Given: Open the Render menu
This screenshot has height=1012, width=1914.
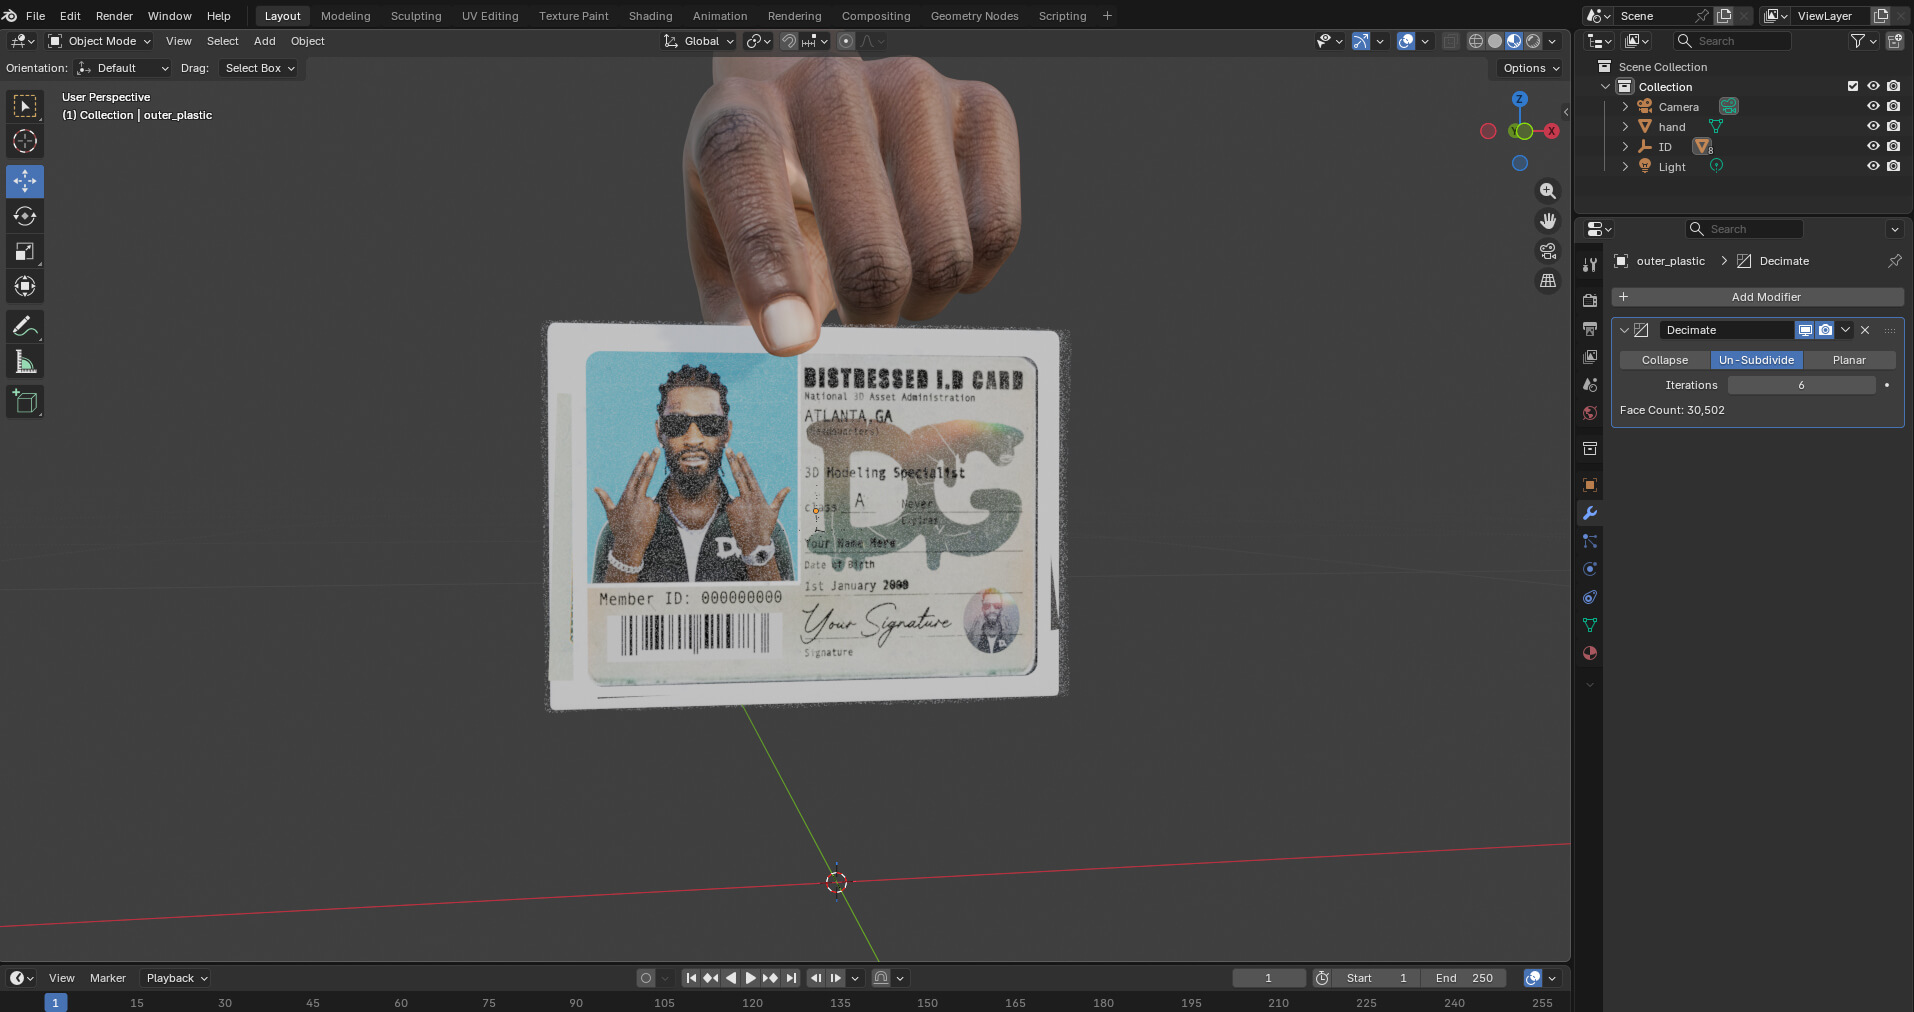Looking at the screenshot, I should pyautogui.click(x=114, y=16).
